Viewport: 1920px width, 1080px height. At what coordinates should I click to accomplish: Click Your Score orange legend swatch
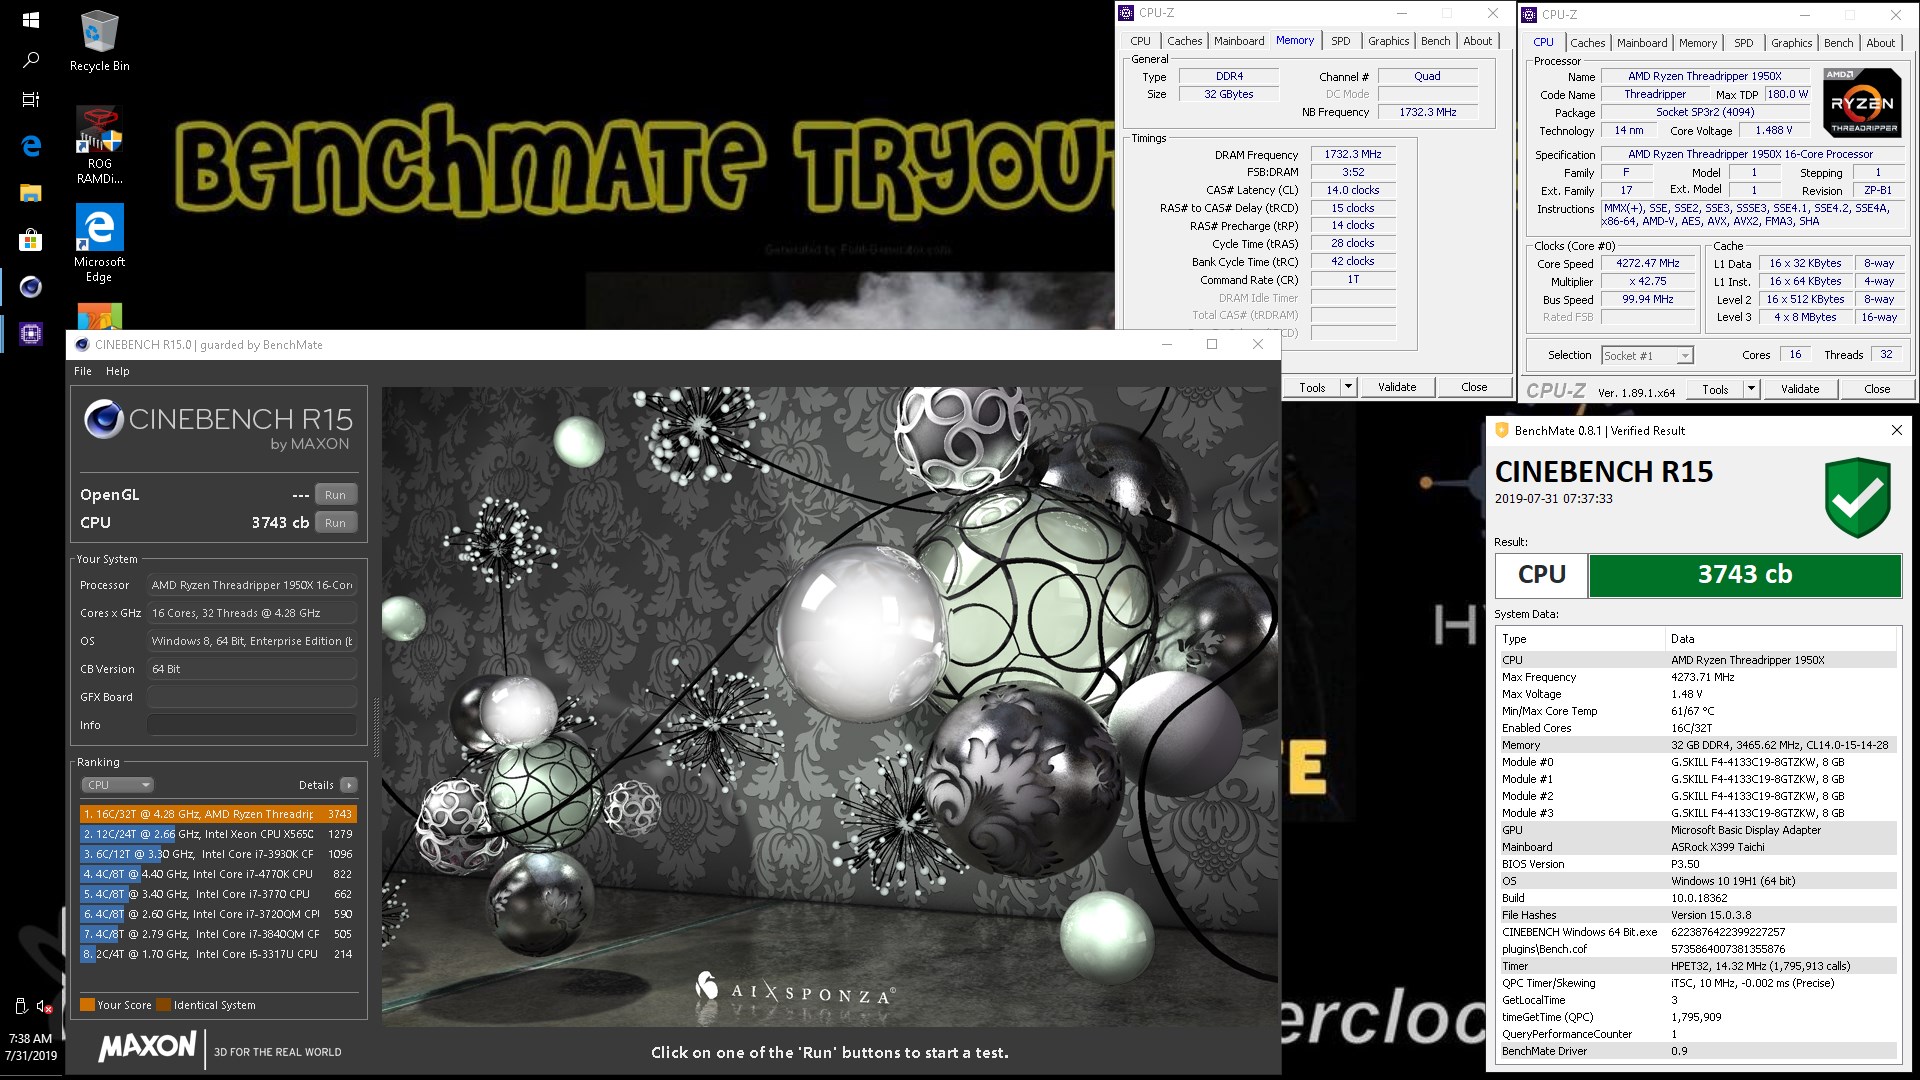pyautogui.click(x=87, y=1005)
